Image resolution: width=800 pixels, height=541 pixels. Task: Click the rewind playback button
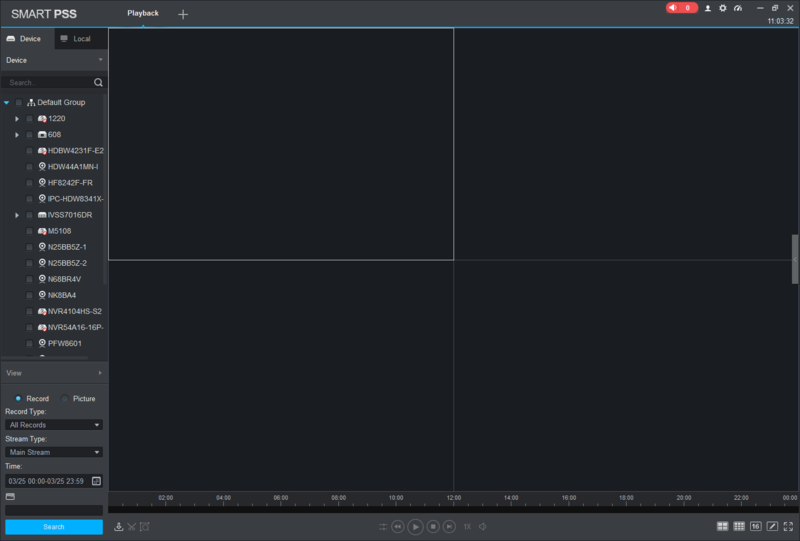(x=398, y=527)
